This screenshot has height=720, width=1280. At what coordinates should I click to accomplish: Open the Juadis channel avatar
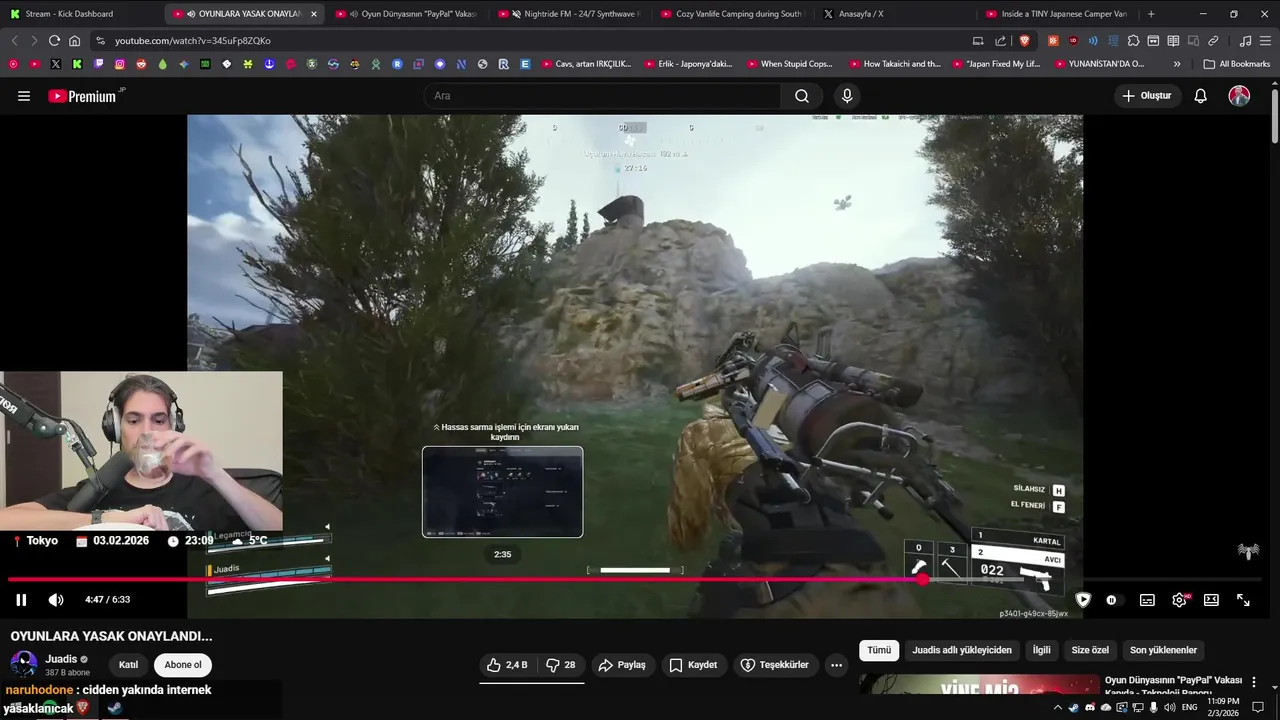point(24,665)
